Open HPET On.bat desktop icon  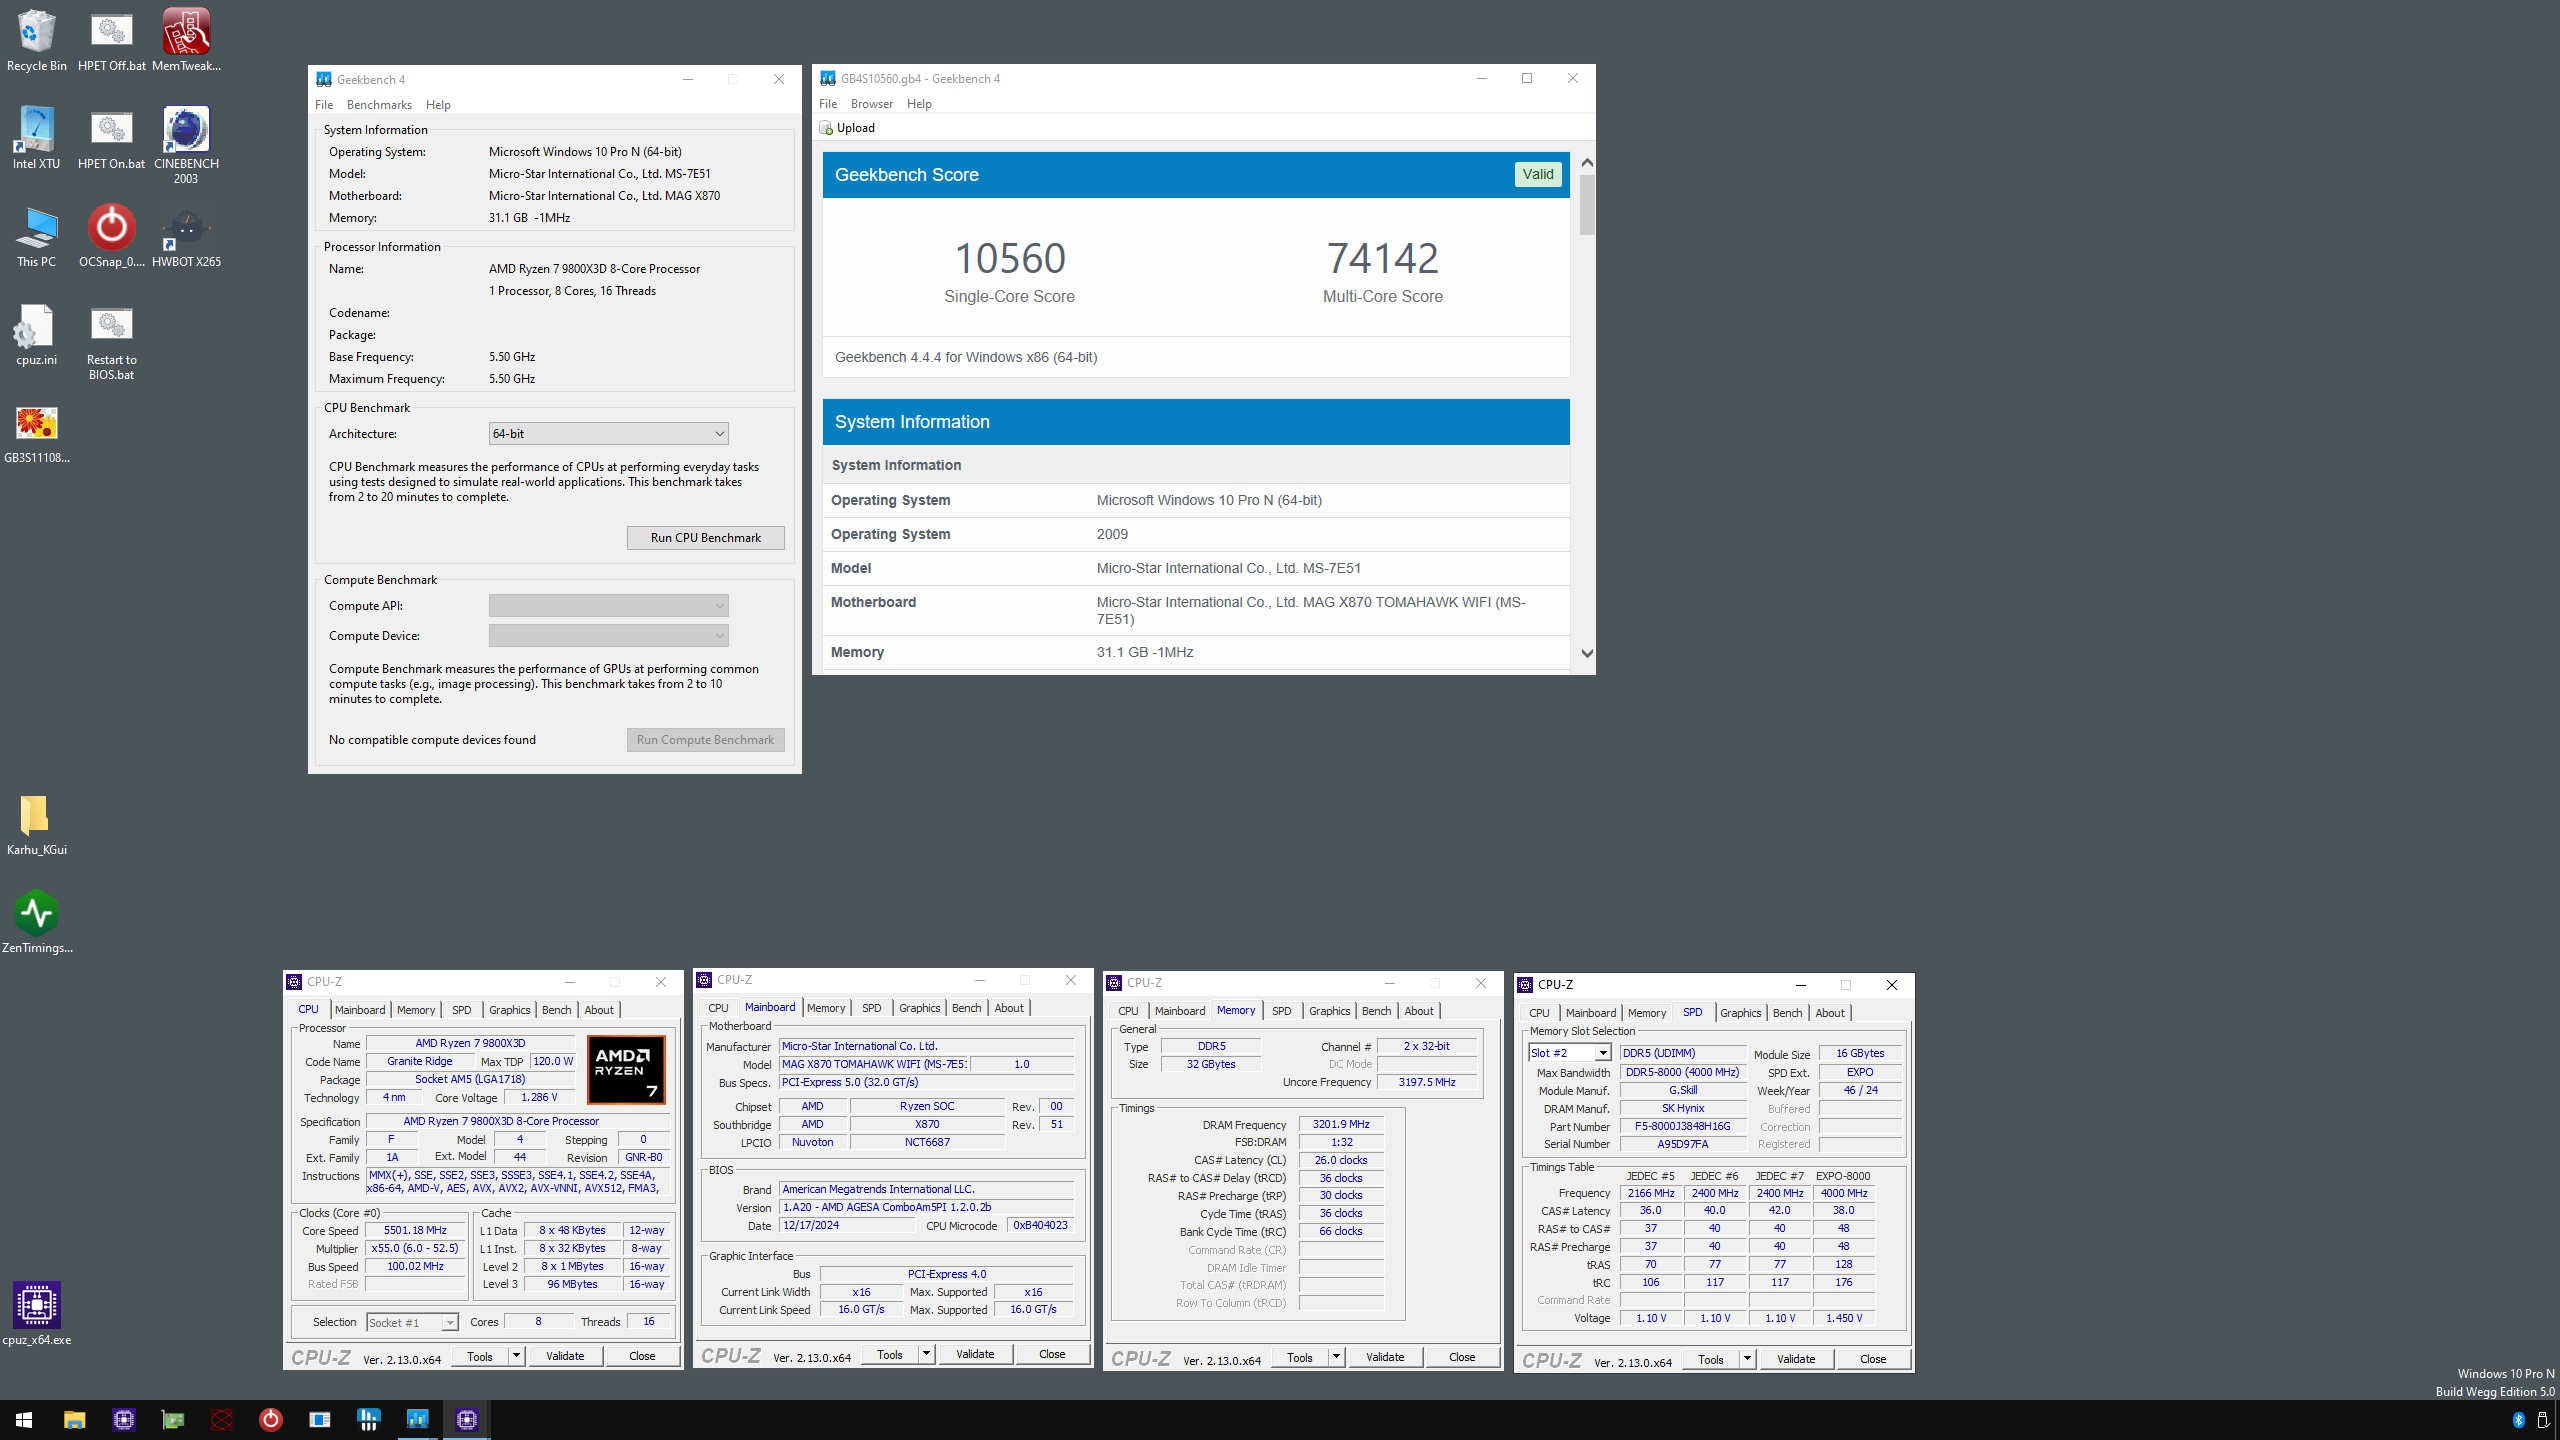111,138
